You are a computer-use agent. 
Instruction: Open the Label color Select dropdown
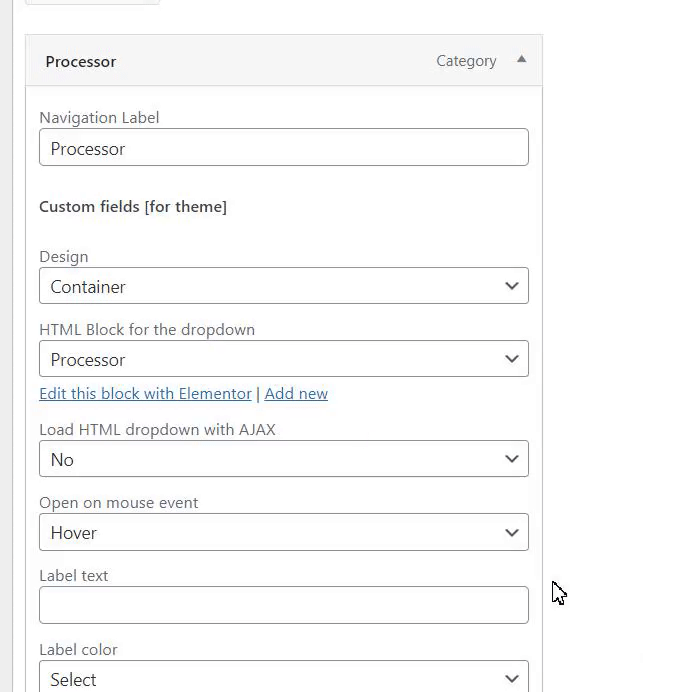click(x=270, y=678)
